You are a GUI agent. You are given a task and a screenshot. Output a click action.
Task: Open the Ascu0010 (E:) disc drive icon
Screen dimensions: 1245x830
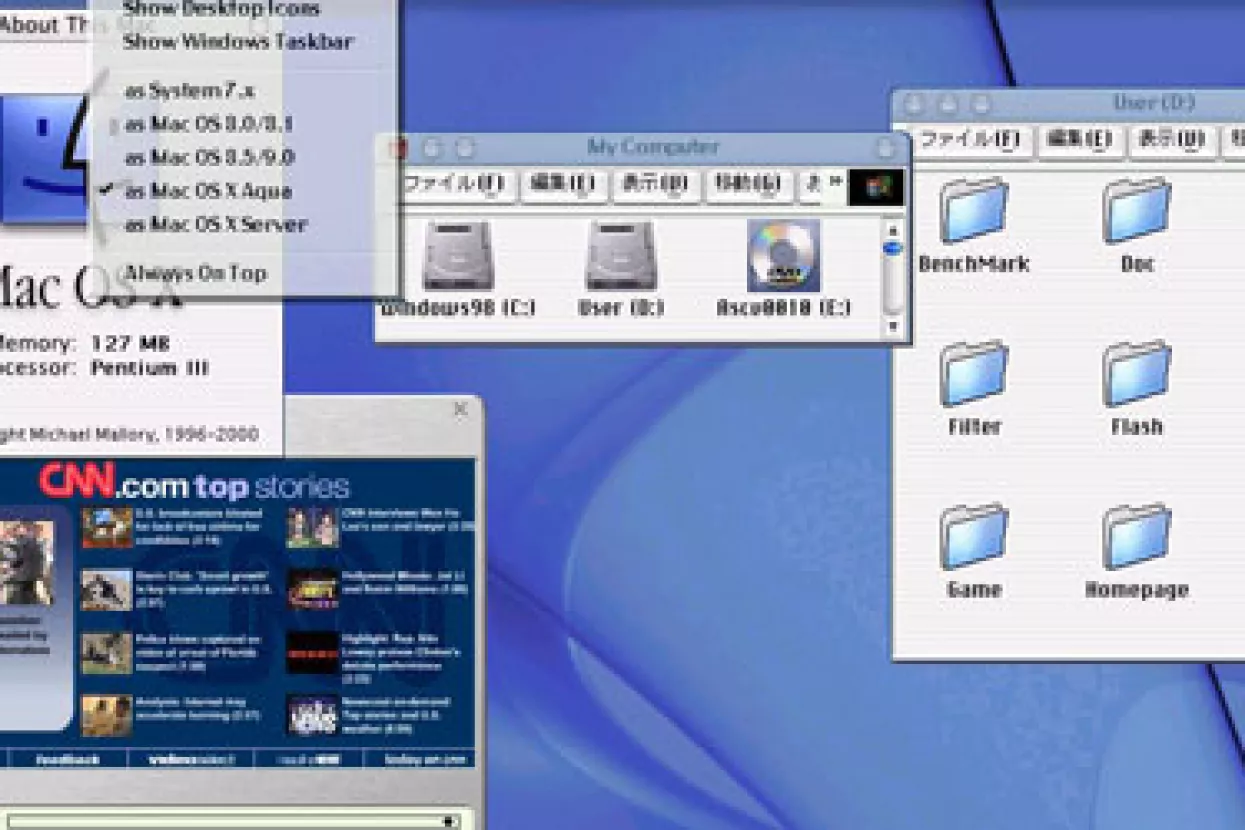[783, 256]
